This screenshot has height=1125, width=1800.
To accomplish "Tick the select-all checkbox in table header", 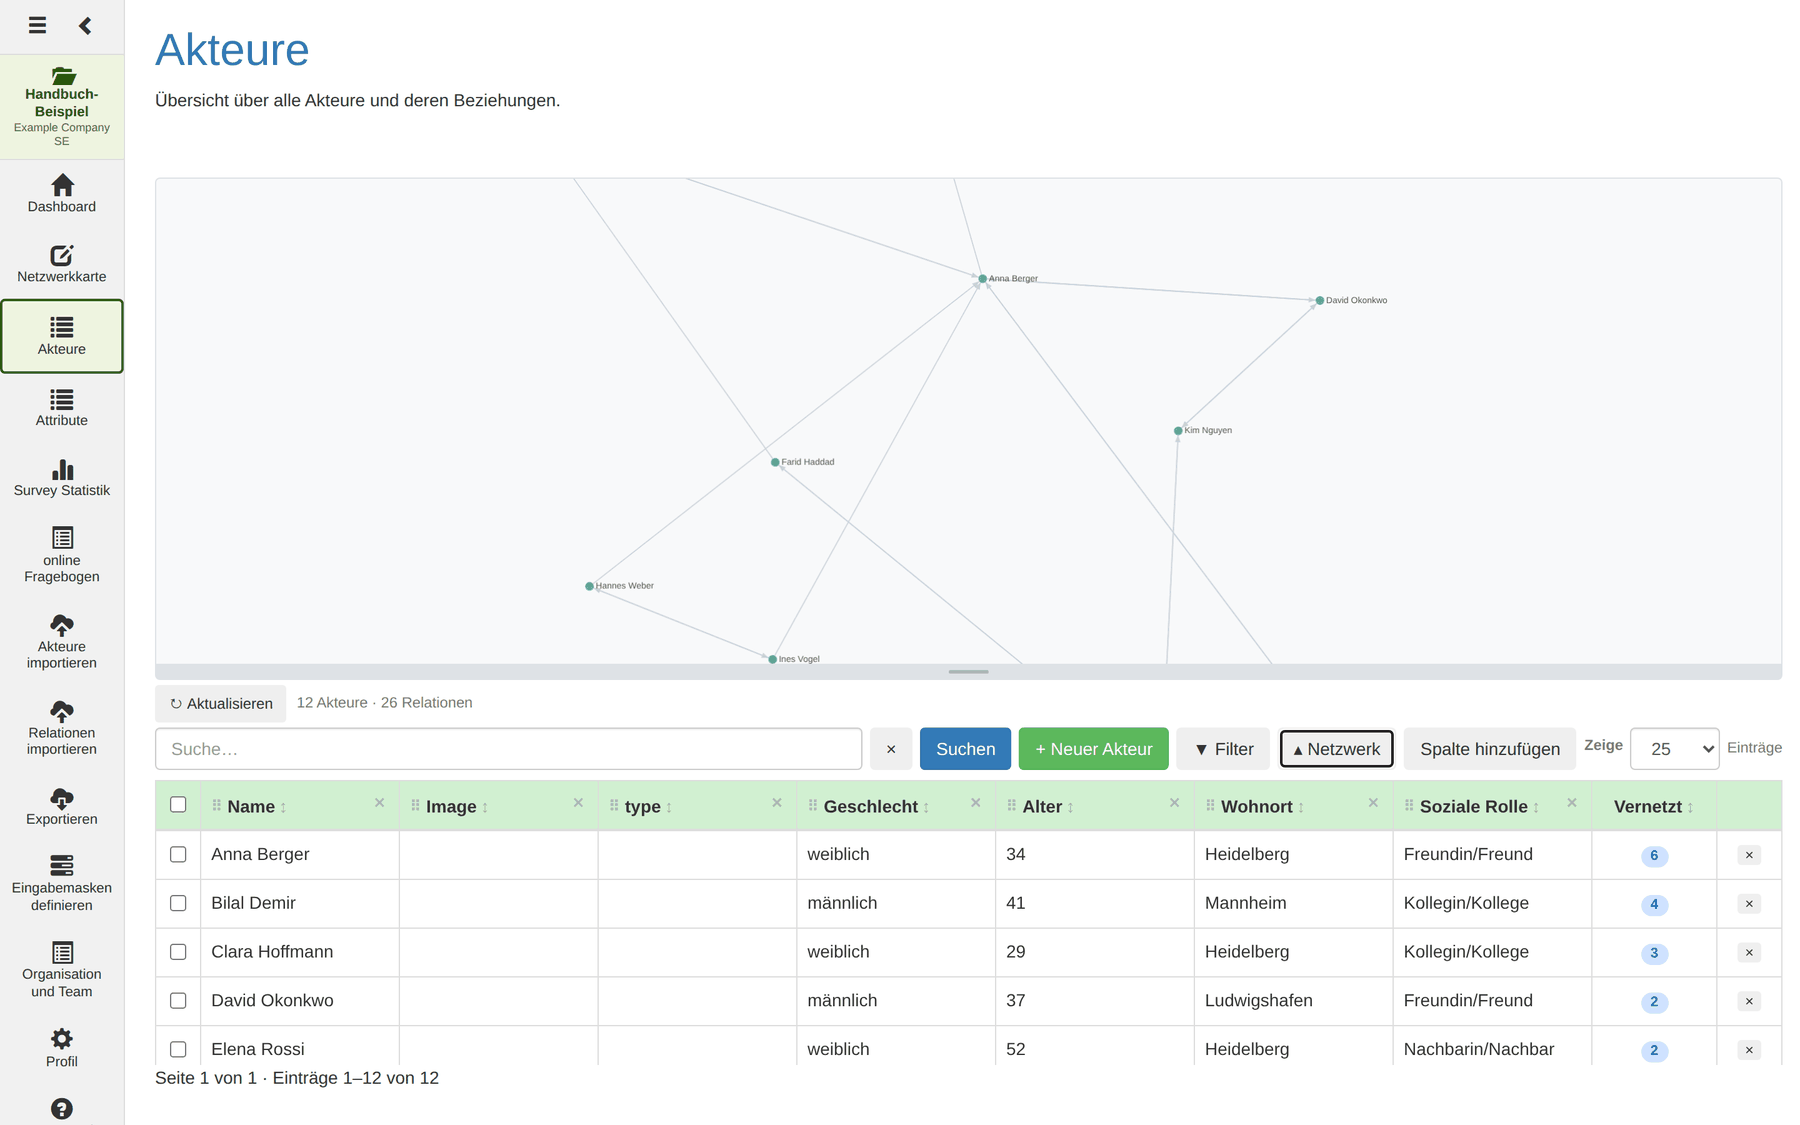I will (x=178, y=805).
